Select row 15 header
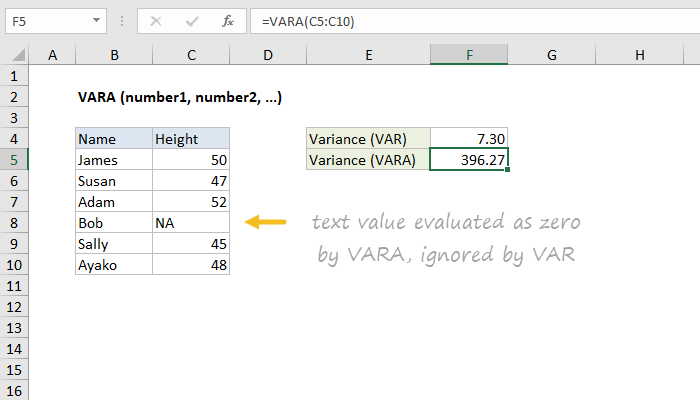The width and height of the screenshot is (700, 400). click(14, 370)
